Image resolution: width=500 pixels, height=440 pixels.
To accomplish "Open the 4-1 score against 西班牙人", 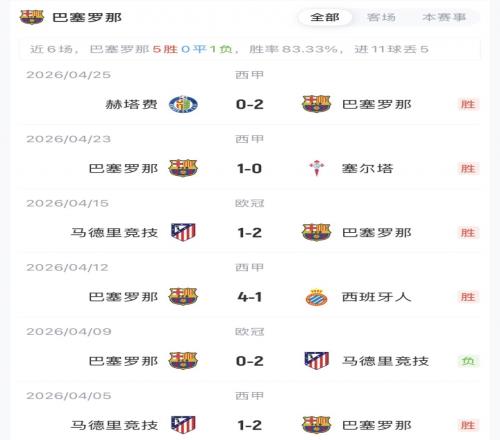I will (250, 297).
